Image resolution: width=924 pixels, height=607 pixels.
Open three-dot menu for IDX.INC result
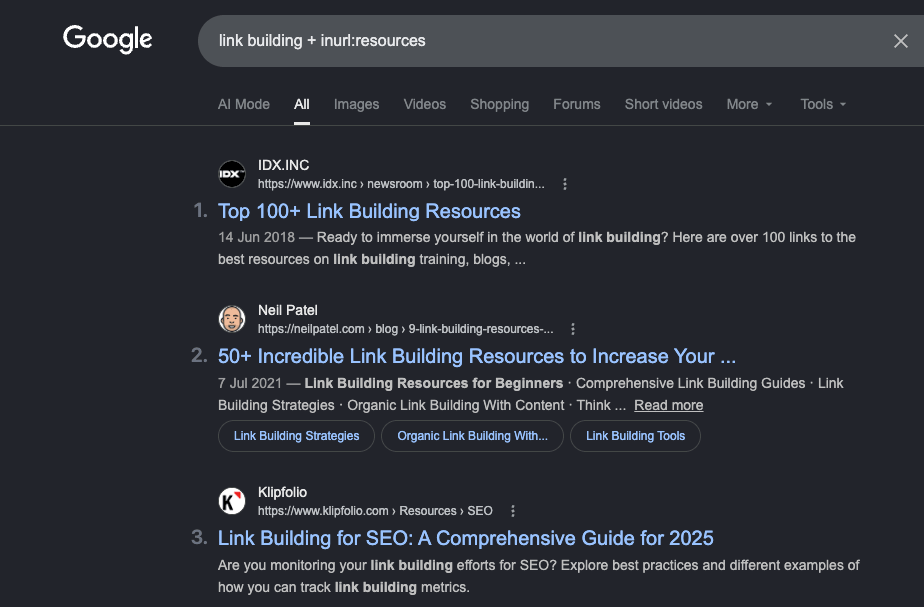tap(565, 184)
